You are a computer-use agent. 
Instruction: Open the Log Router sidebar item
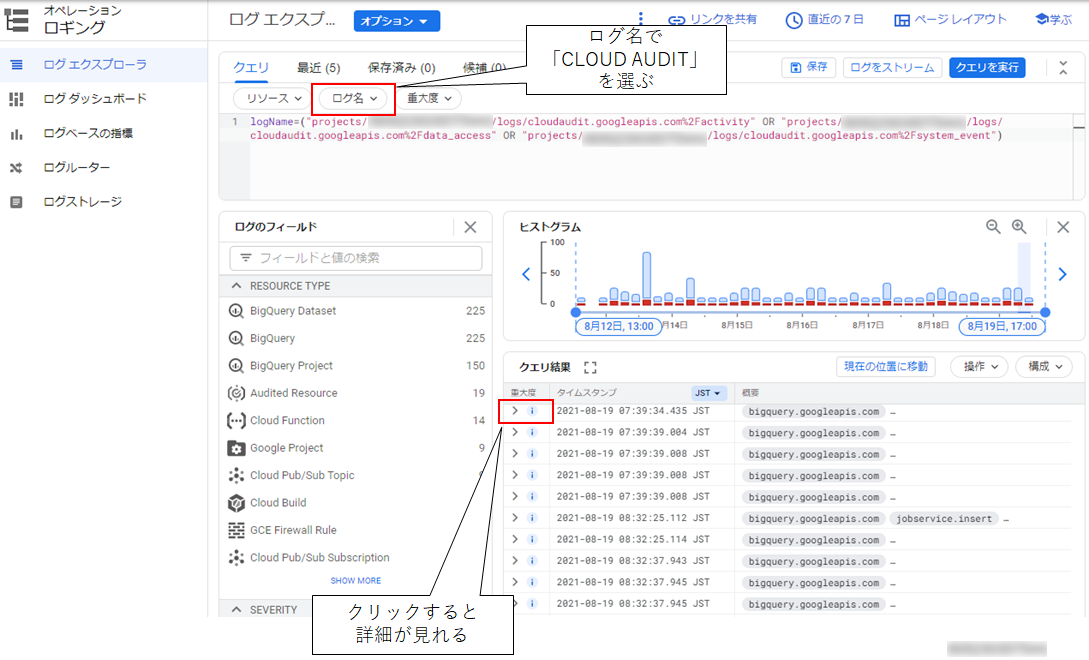76,167
